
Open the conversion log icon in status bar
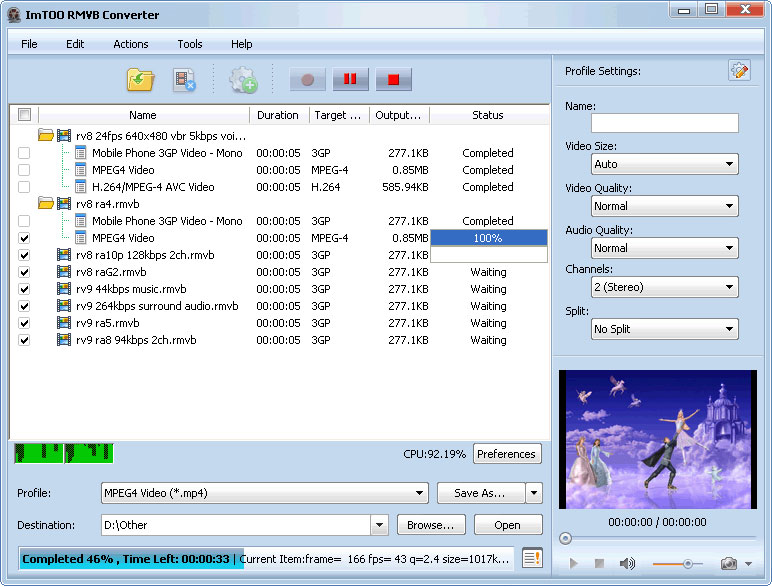pos(532,558)
